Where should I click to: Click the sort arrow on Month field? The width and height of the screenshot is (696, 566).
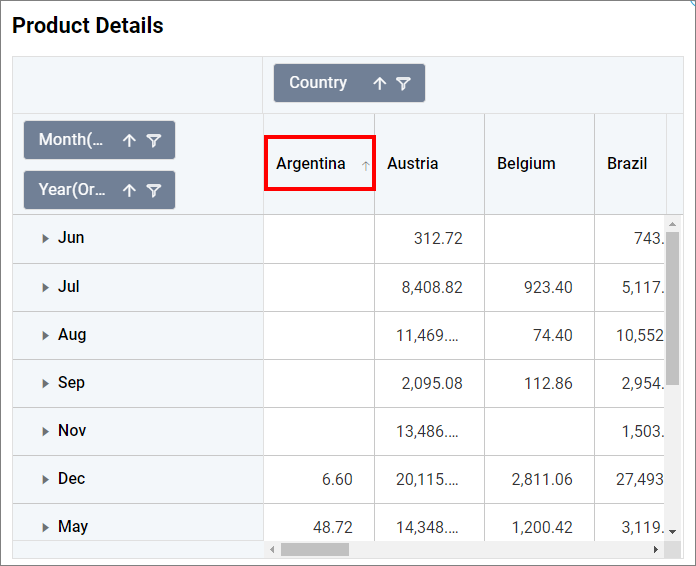point(129,141)
